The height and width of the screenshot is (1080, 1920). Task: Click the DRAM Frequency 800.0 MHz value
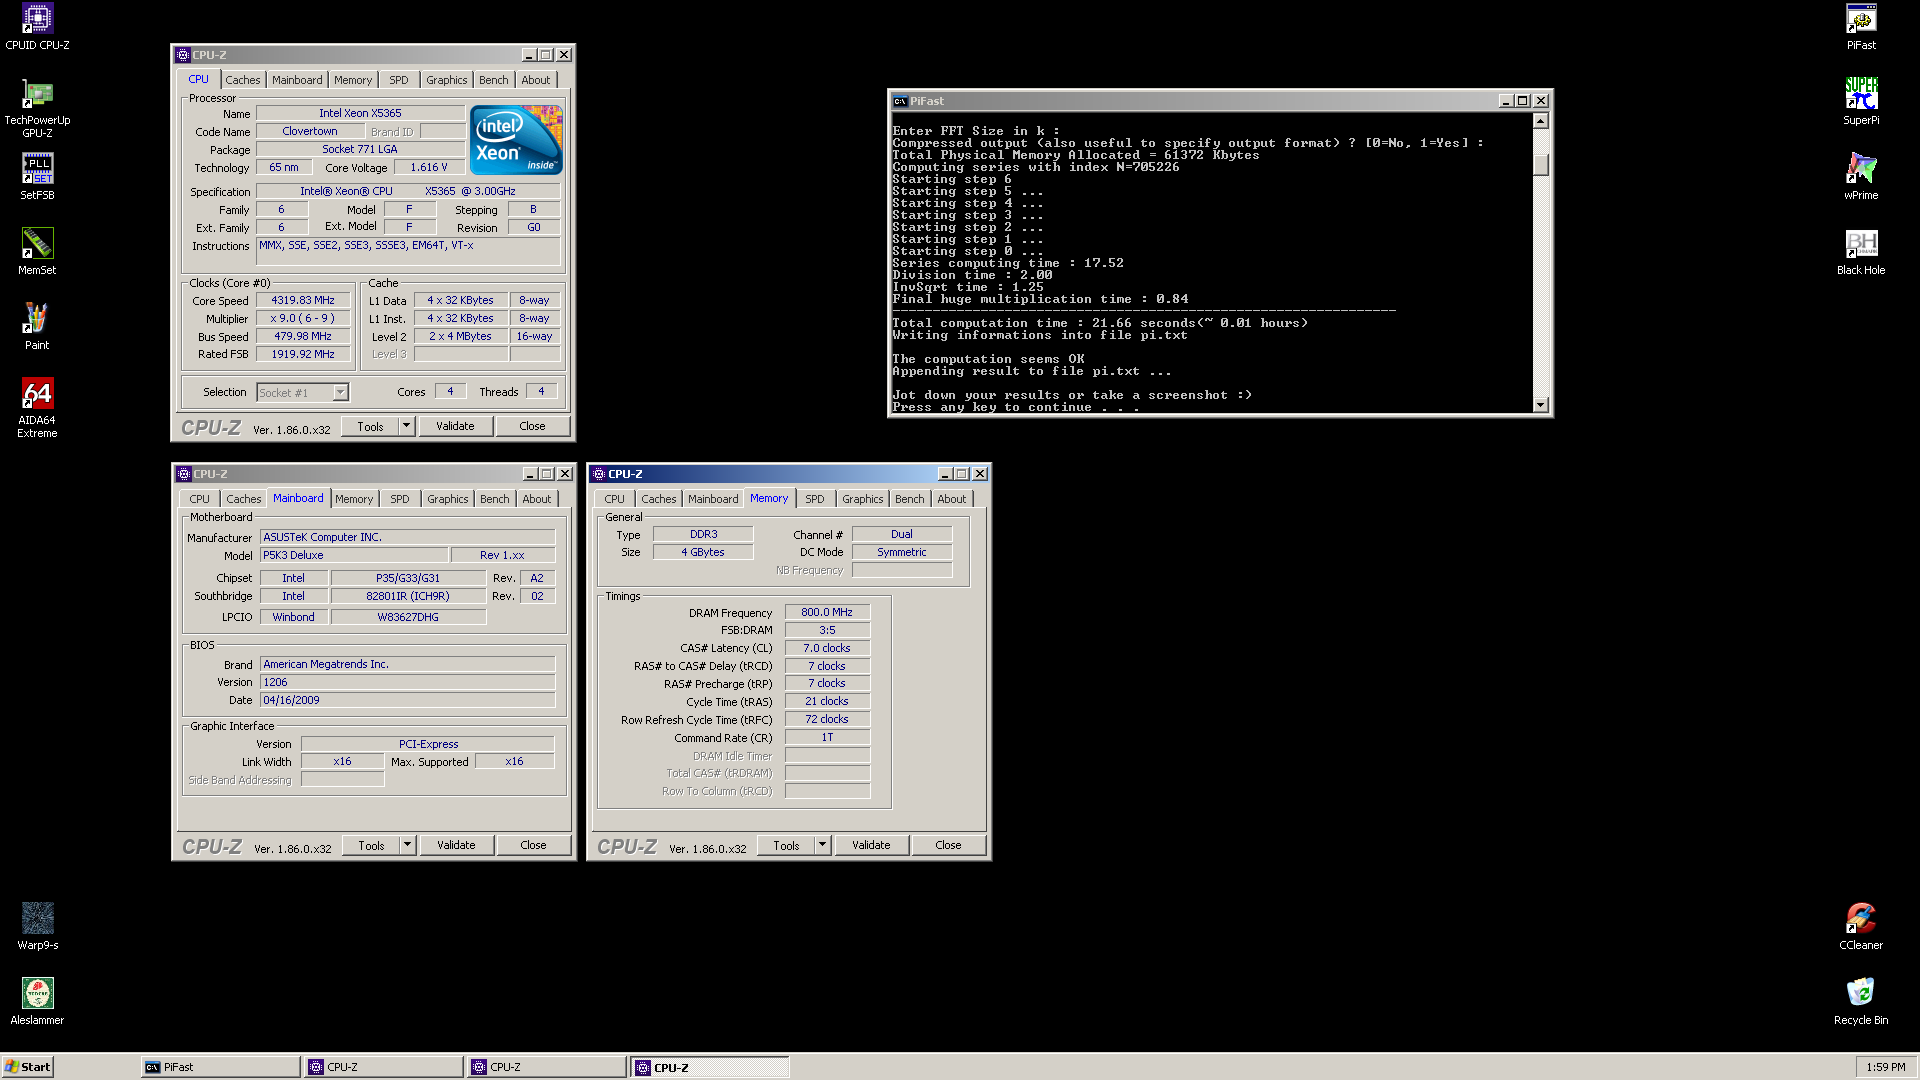[x=827, y=612]
